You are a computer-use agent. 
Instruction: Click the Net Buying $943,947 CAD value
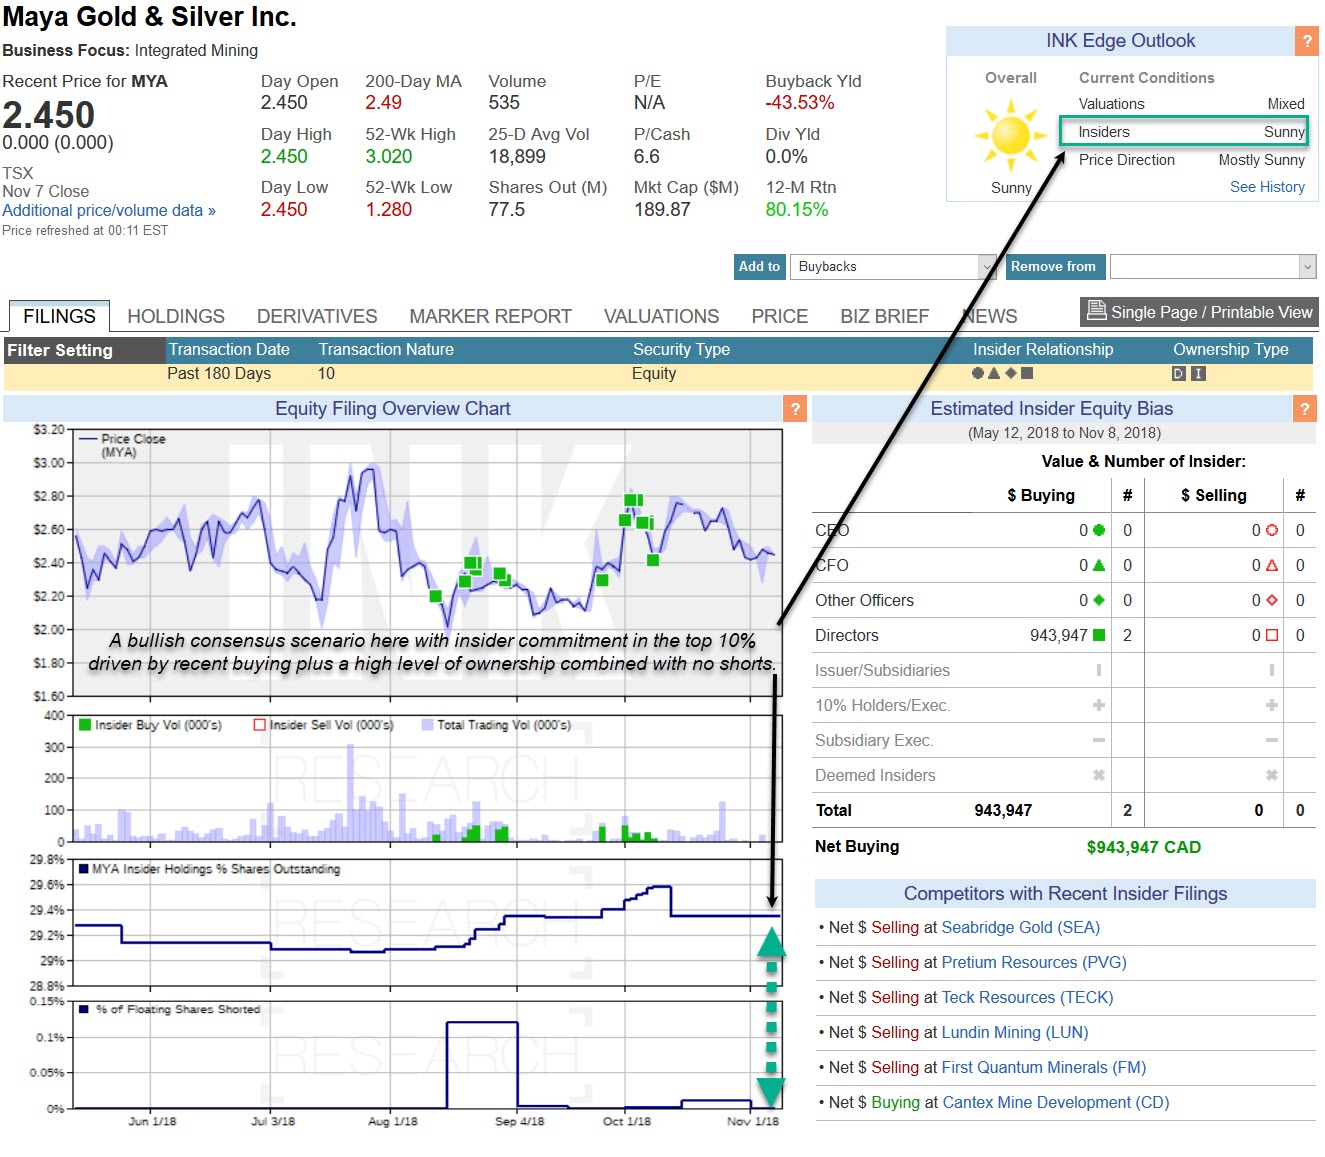coord(1144,847)
